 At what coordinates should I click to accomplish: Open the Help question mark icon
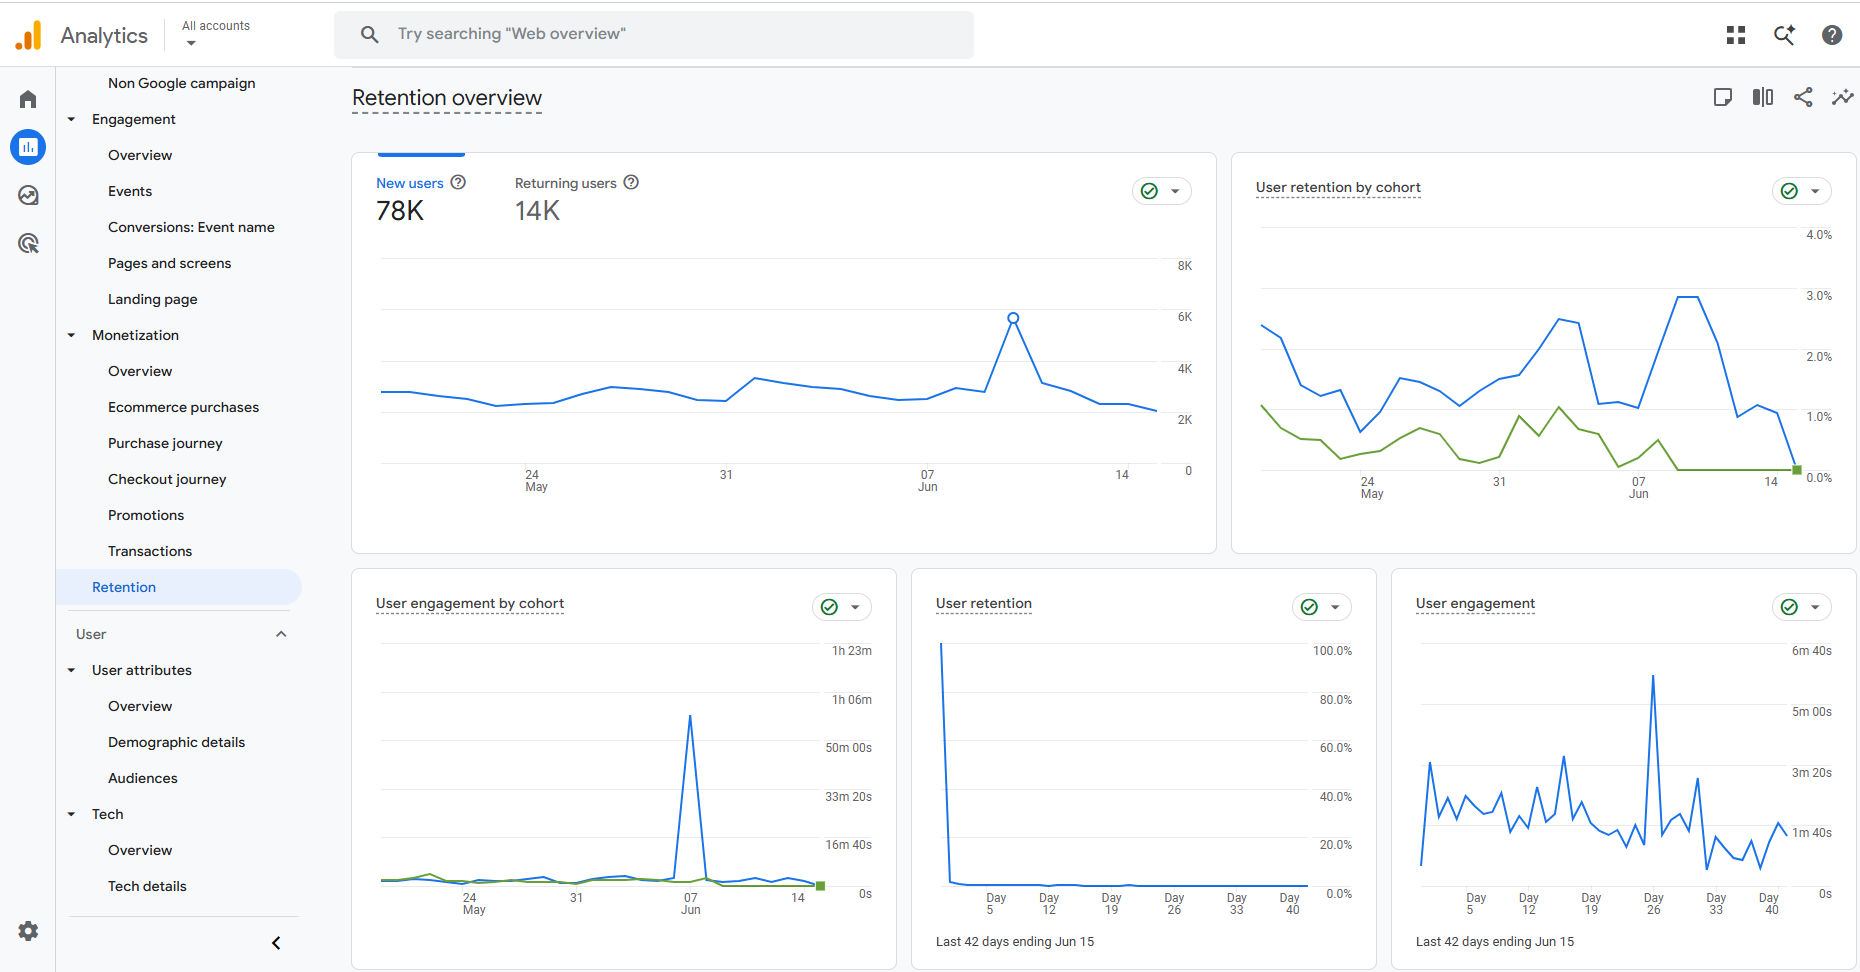coord(1832,35)
